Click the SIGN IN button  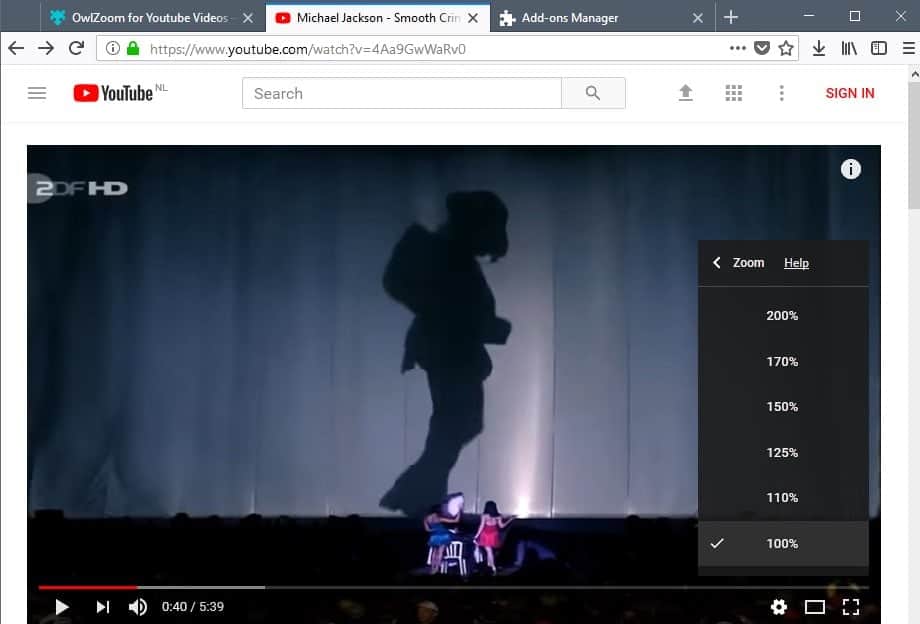pyautogui.click(x=849, y=93)
